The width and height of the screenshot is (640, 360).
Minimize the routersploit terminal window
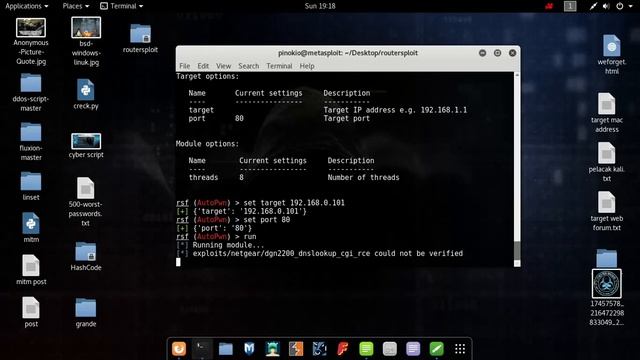482,53
